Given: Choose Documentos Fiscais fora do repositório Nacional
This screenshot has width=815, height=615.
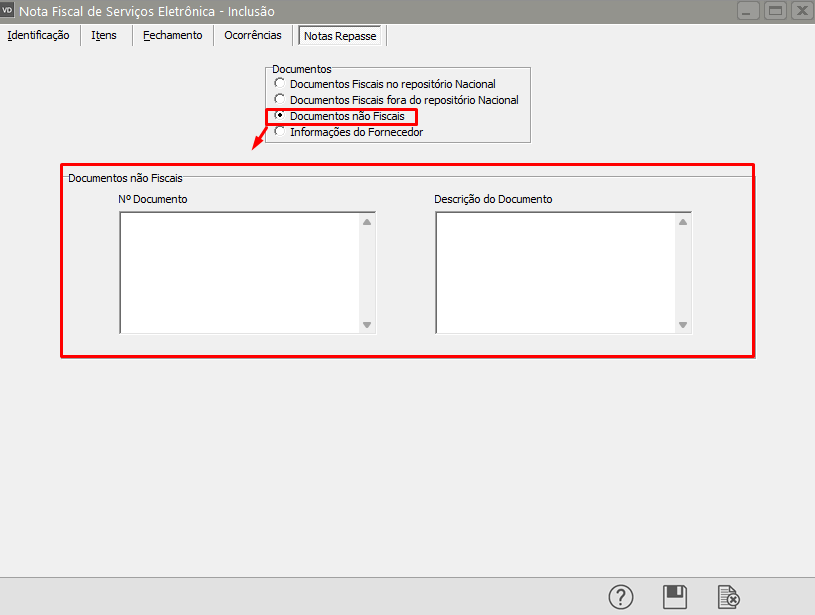Looking at the screenshot, I should coord(279,100).
